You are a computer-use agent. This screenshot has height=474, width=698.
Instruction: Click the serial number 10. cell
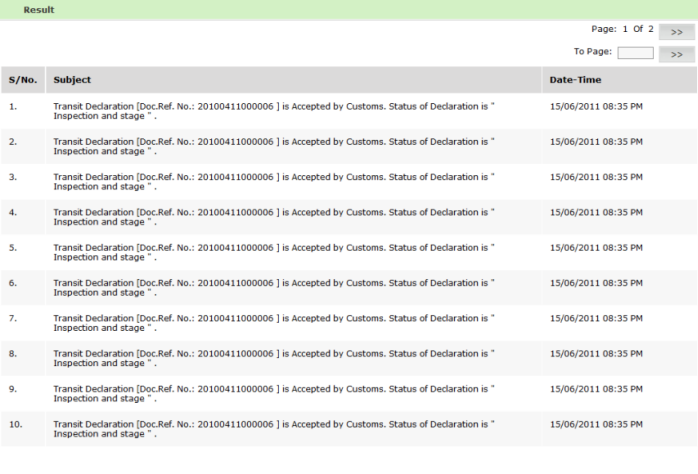[15, 423]
